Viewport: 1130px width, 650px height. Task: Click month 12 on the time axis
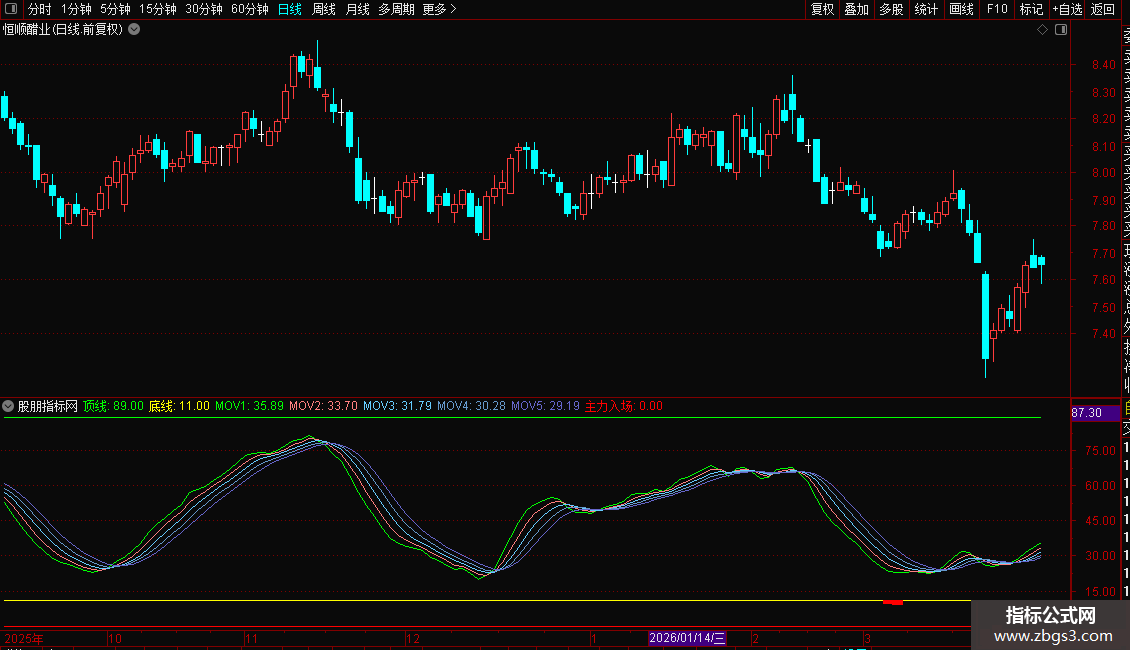412,638
